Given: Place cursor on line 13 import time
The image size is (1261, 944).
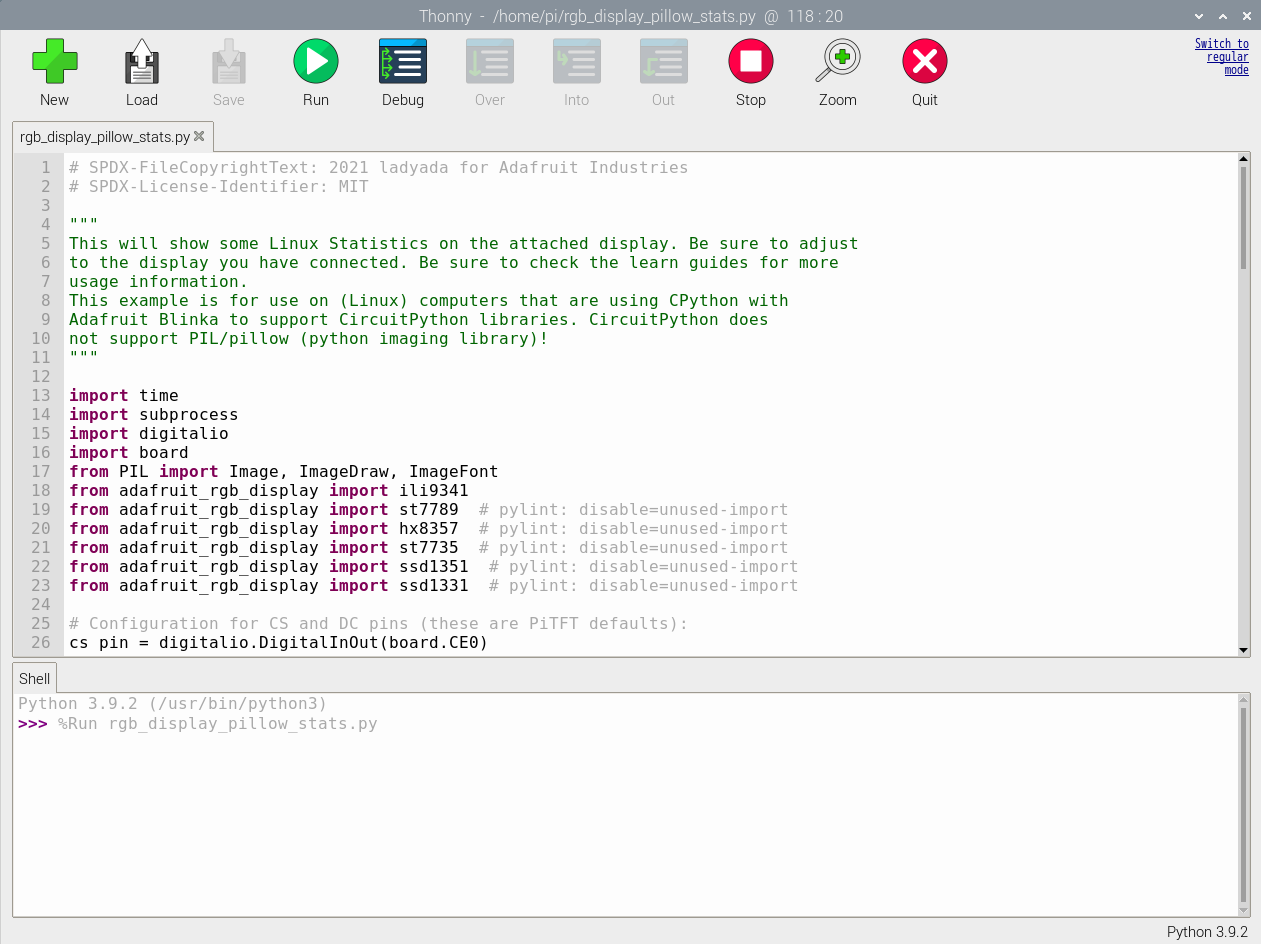Looking at the screenshot, I should [x=158, y=396].
